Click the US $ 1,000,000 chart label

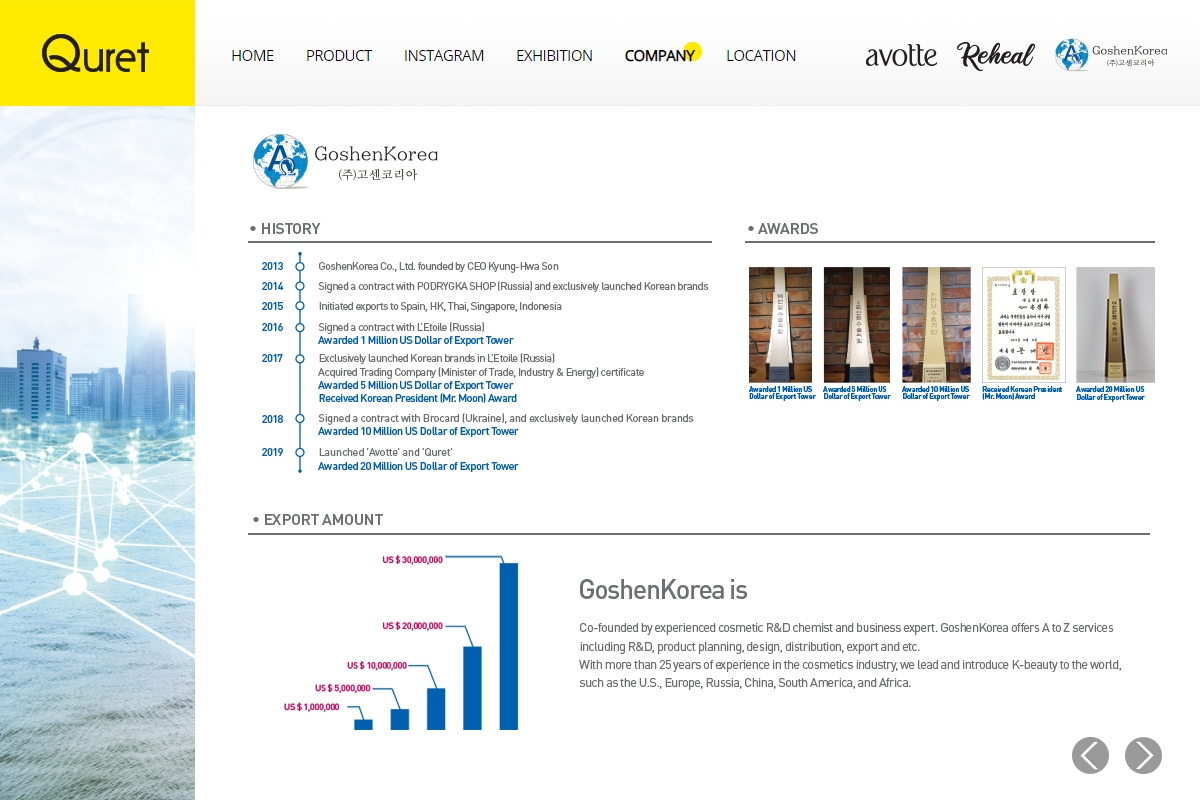coord(311,707)
